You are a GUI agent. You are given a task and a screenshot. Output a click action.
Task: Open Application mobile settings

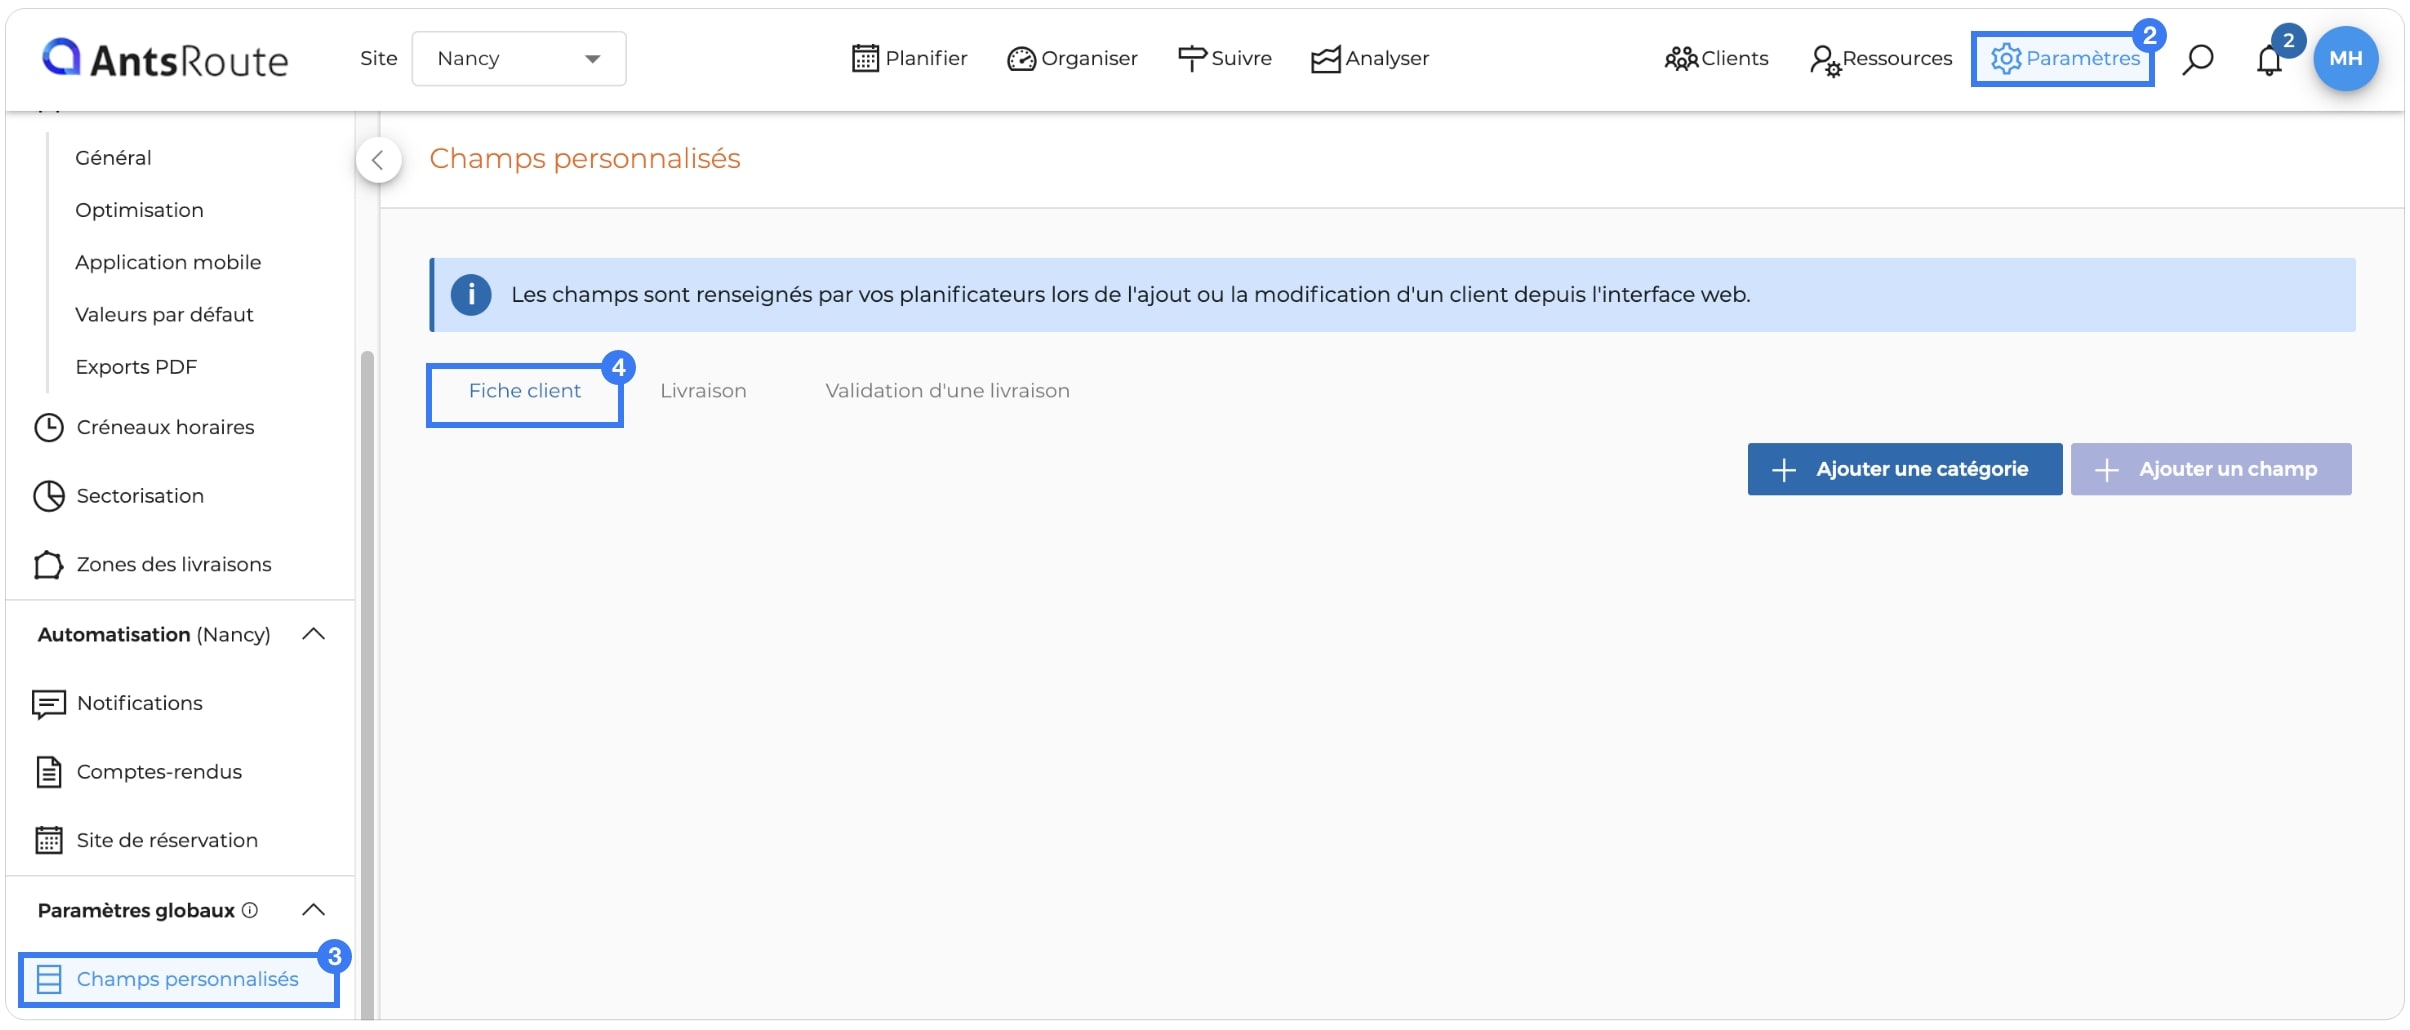[168, 262]
